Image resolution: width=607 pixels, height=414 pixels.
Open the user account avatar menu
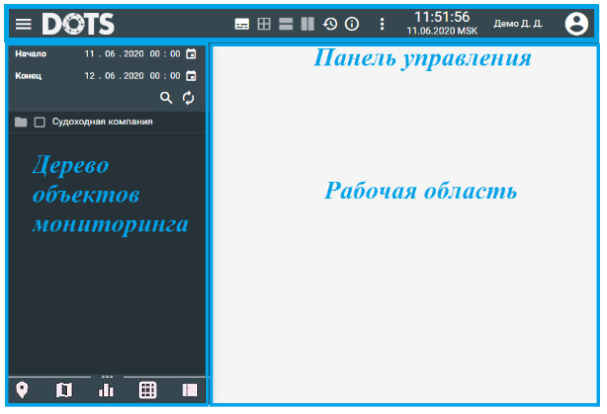click(576, 24)
